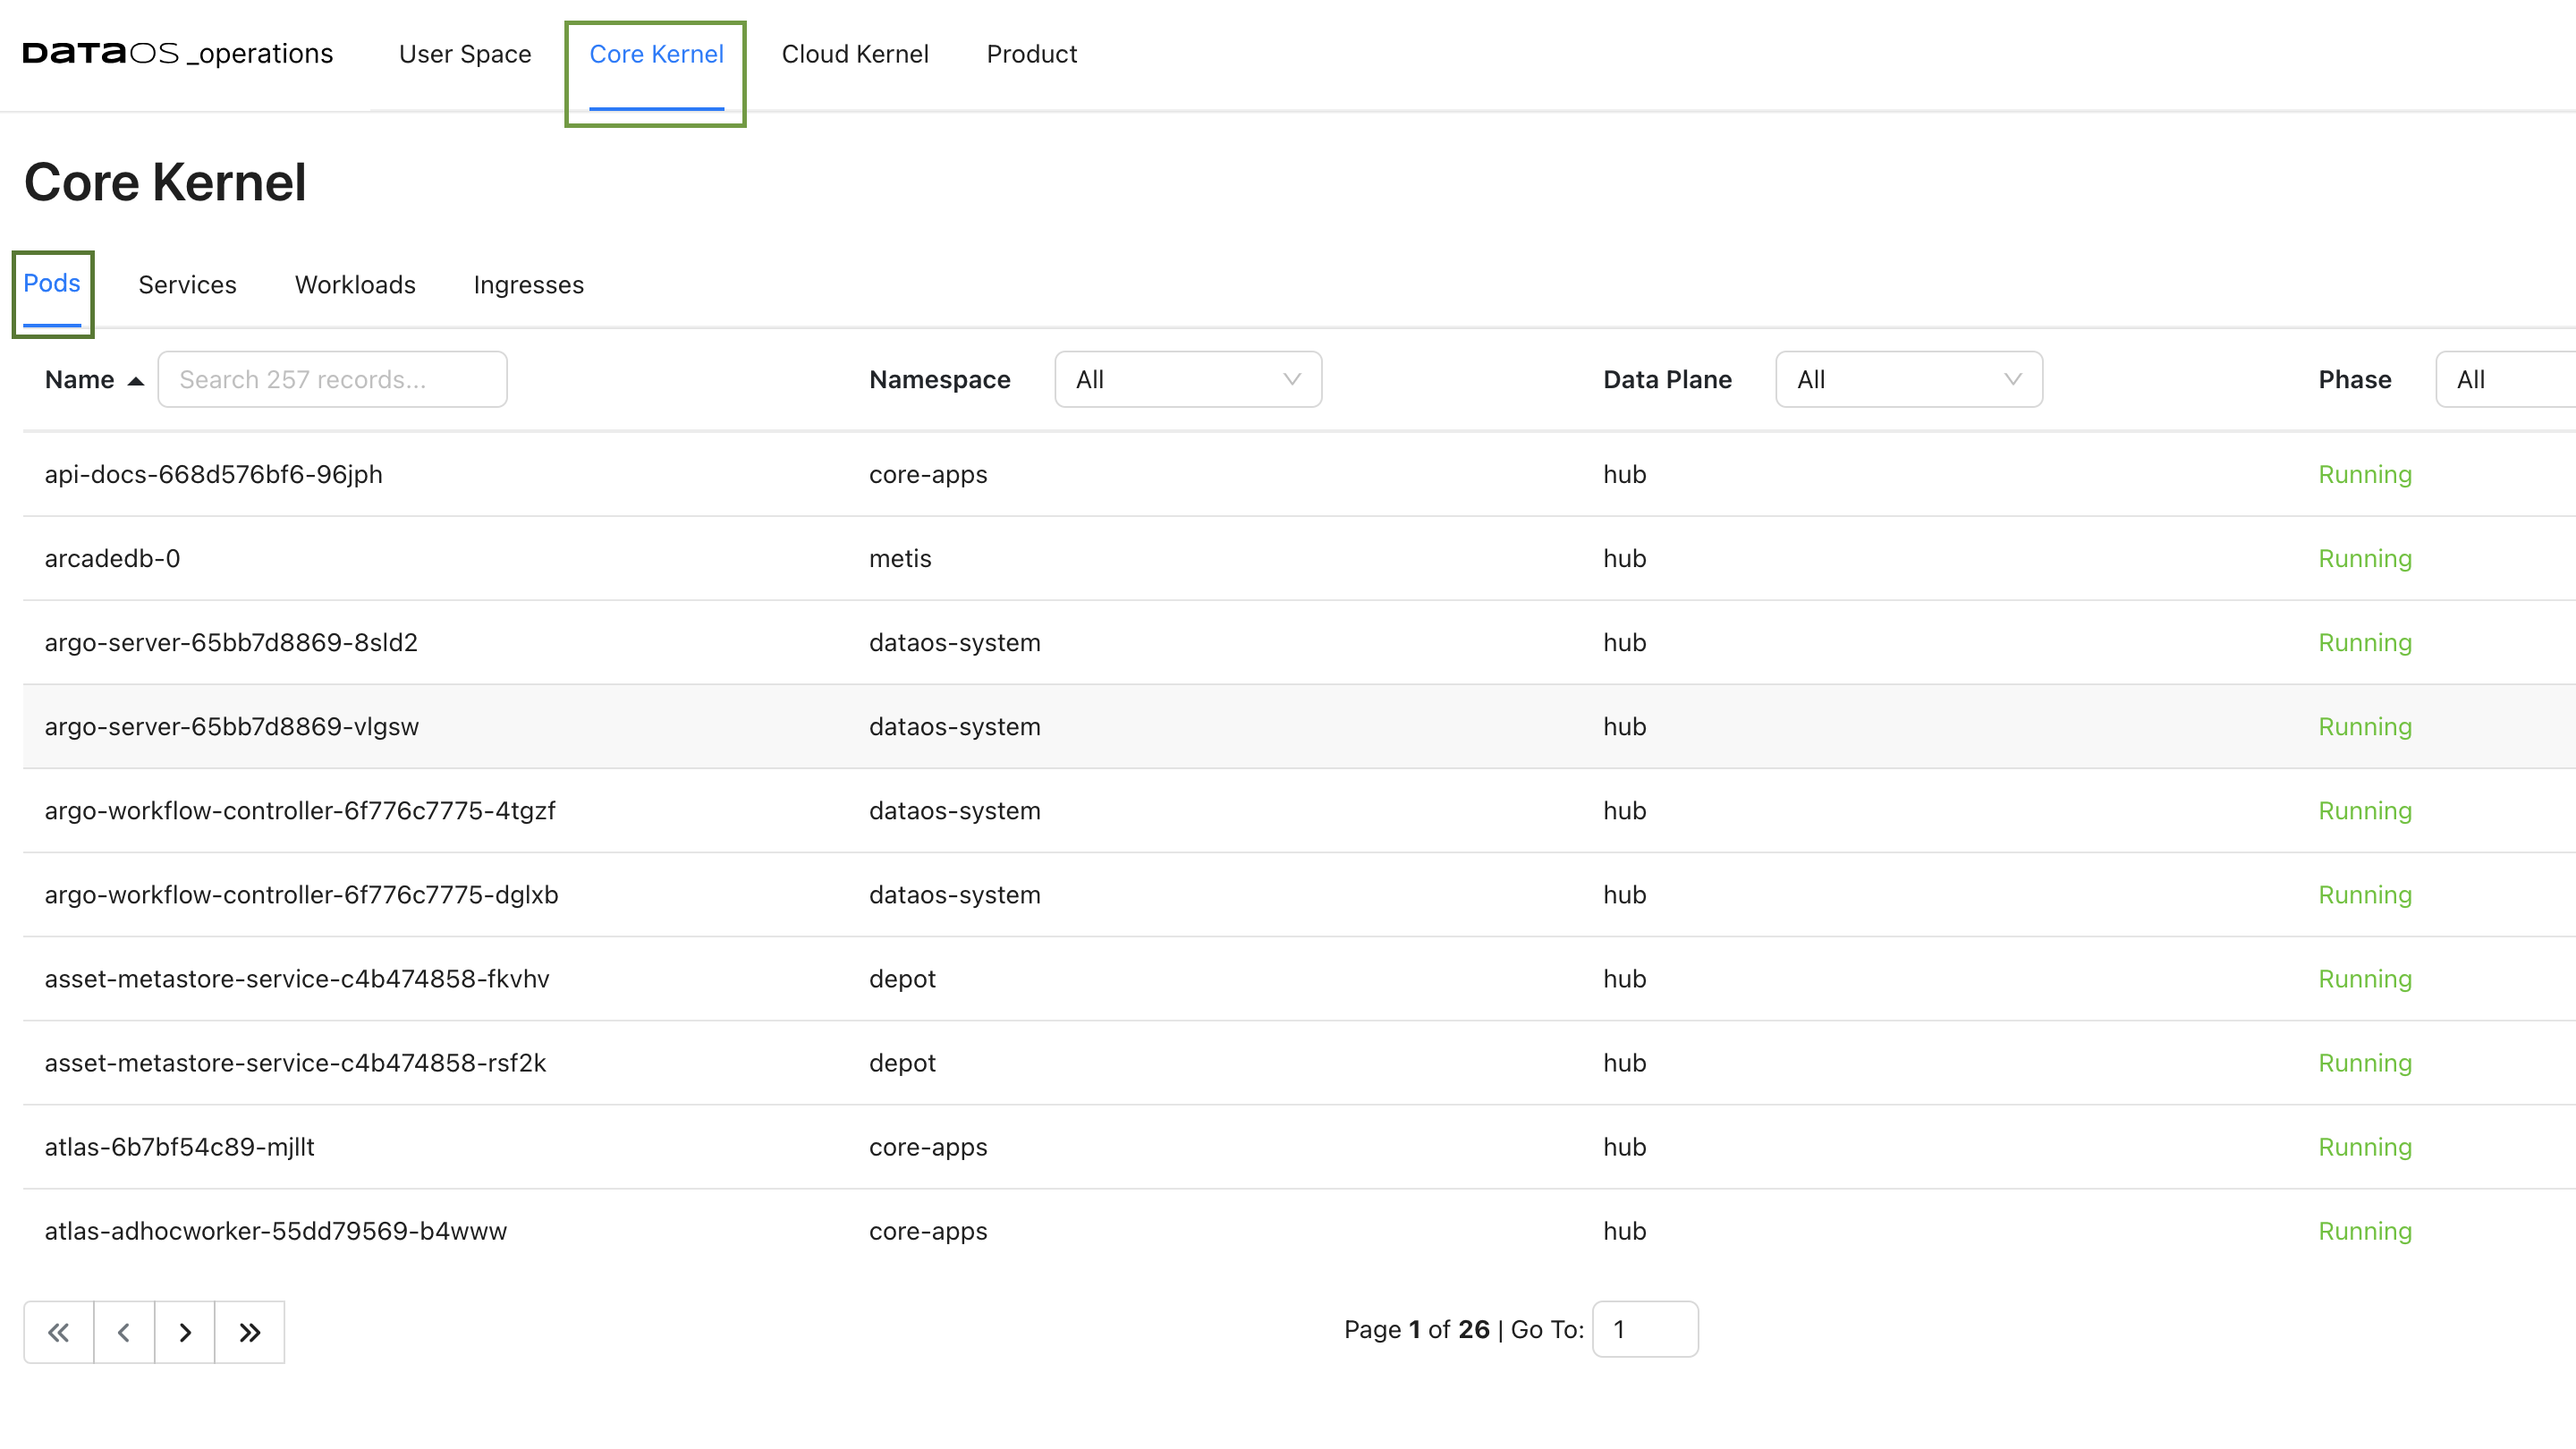Viewport: 2576px width, 1449px height.
Task: Click the Workloads tab navigation icon
Action: 354,283
